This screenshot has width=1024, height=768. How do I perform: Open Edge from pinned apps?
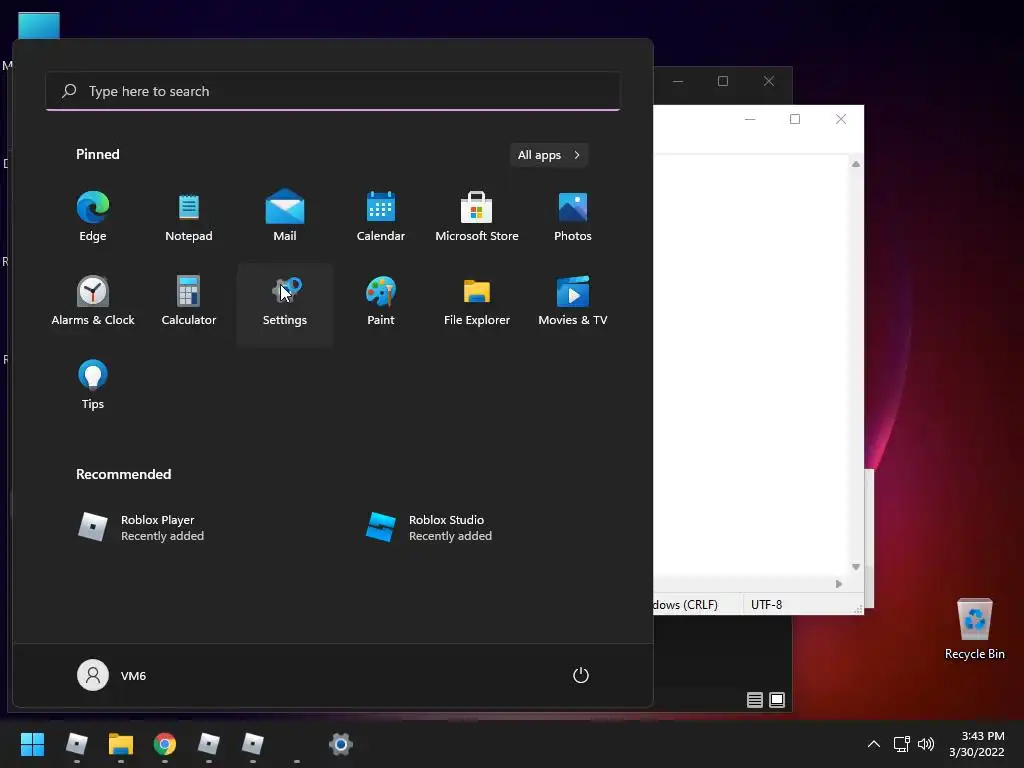point(93,217)
